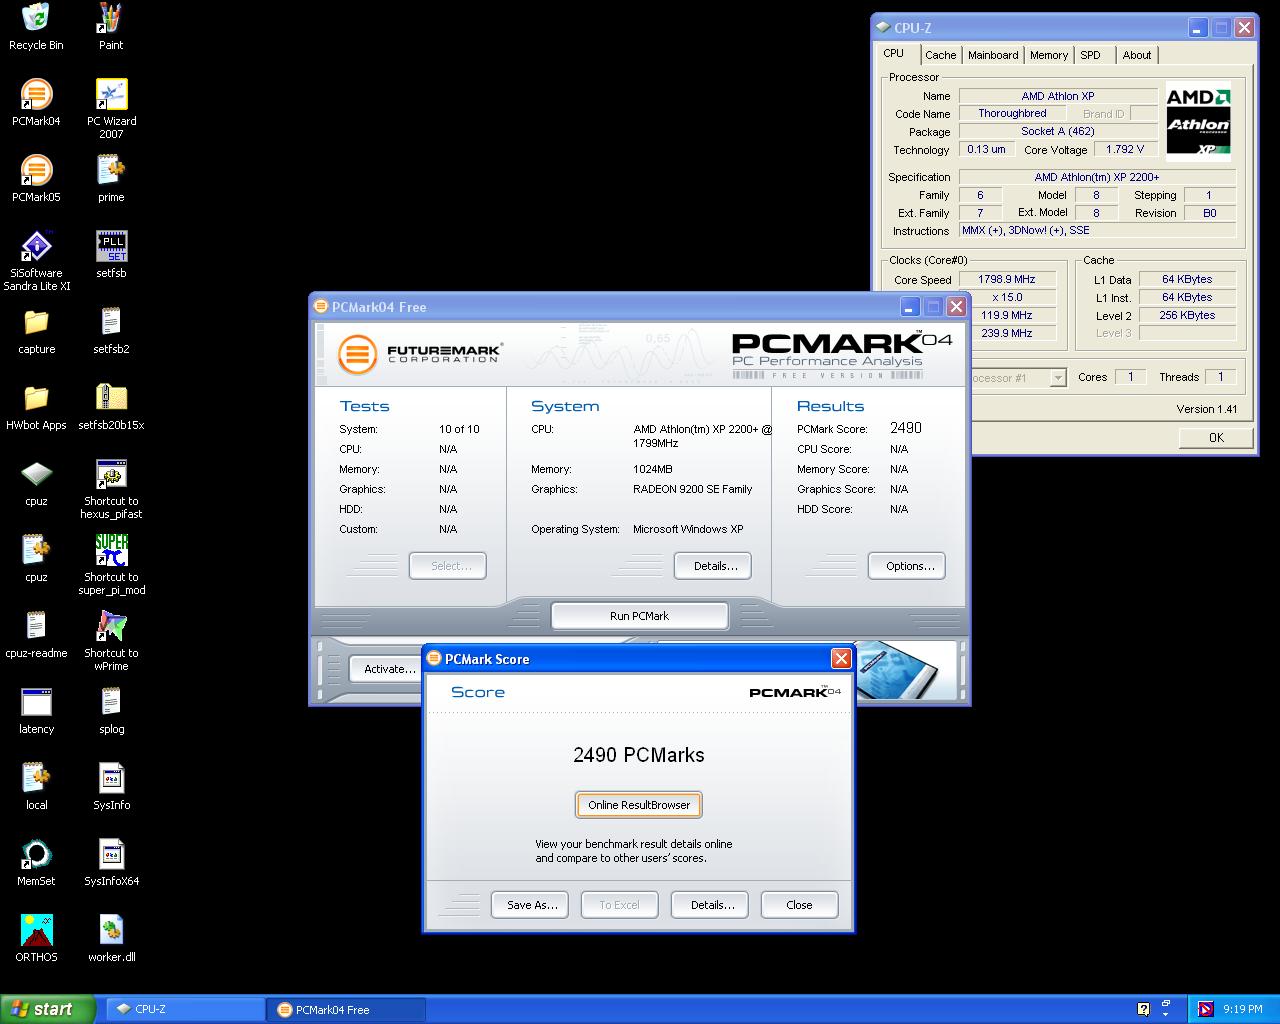Expand the processor selection dropdown in CPU-Z
Image resolution: width=1280 pixels, height=1024 pixels.
(x=1057, y=378)
